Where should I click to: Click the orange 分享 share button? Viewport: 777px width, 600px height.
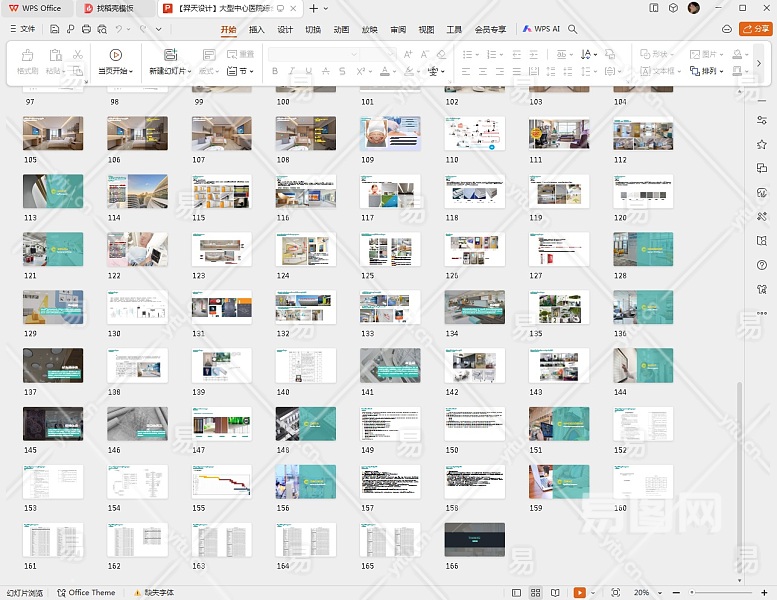[754, 29]
